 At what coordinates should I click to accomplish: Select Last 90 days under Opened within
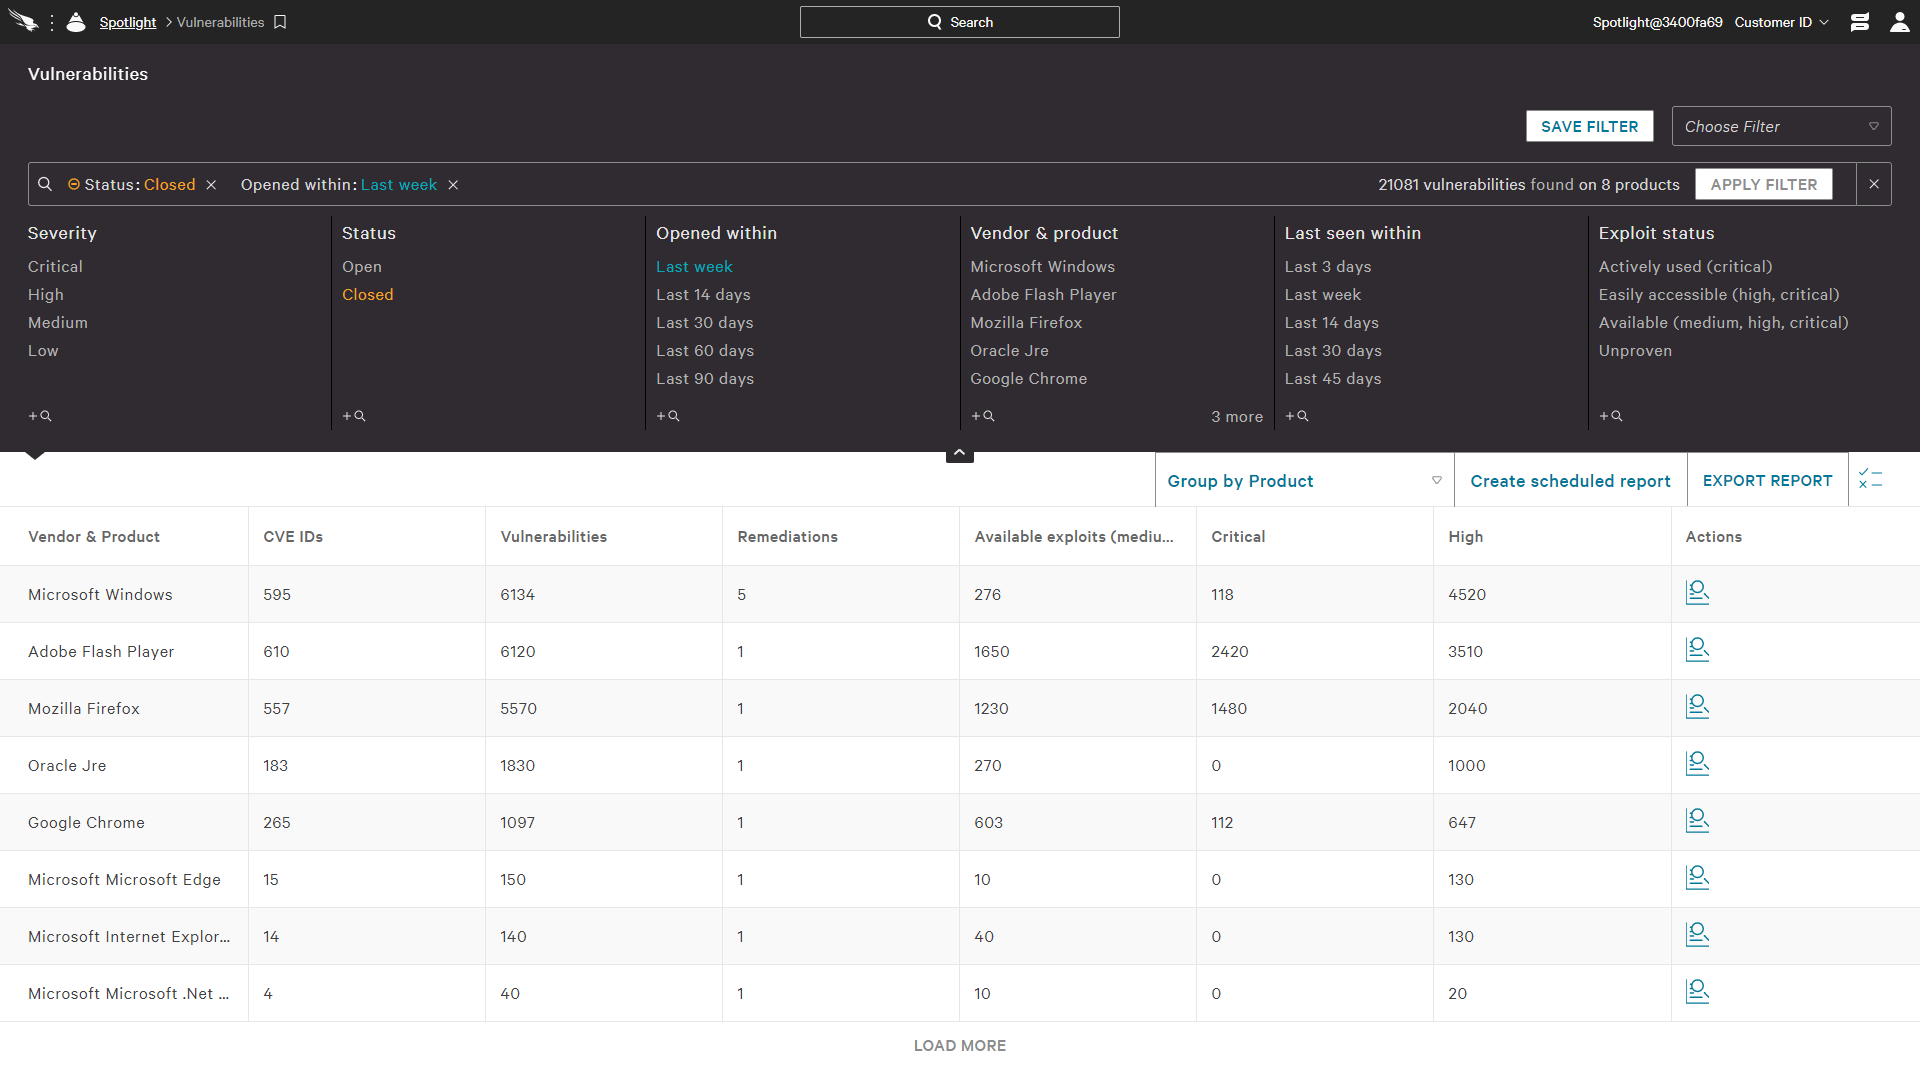pyautogui.click(x=705, y=379)
